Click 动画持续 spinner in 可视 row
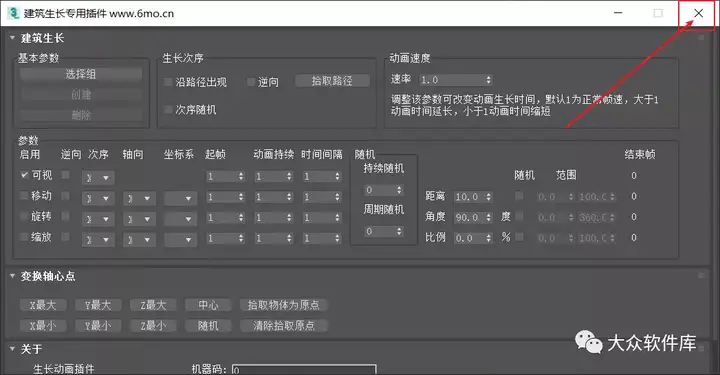This screenshot has height=375, width=720. (x=273, y=176)
